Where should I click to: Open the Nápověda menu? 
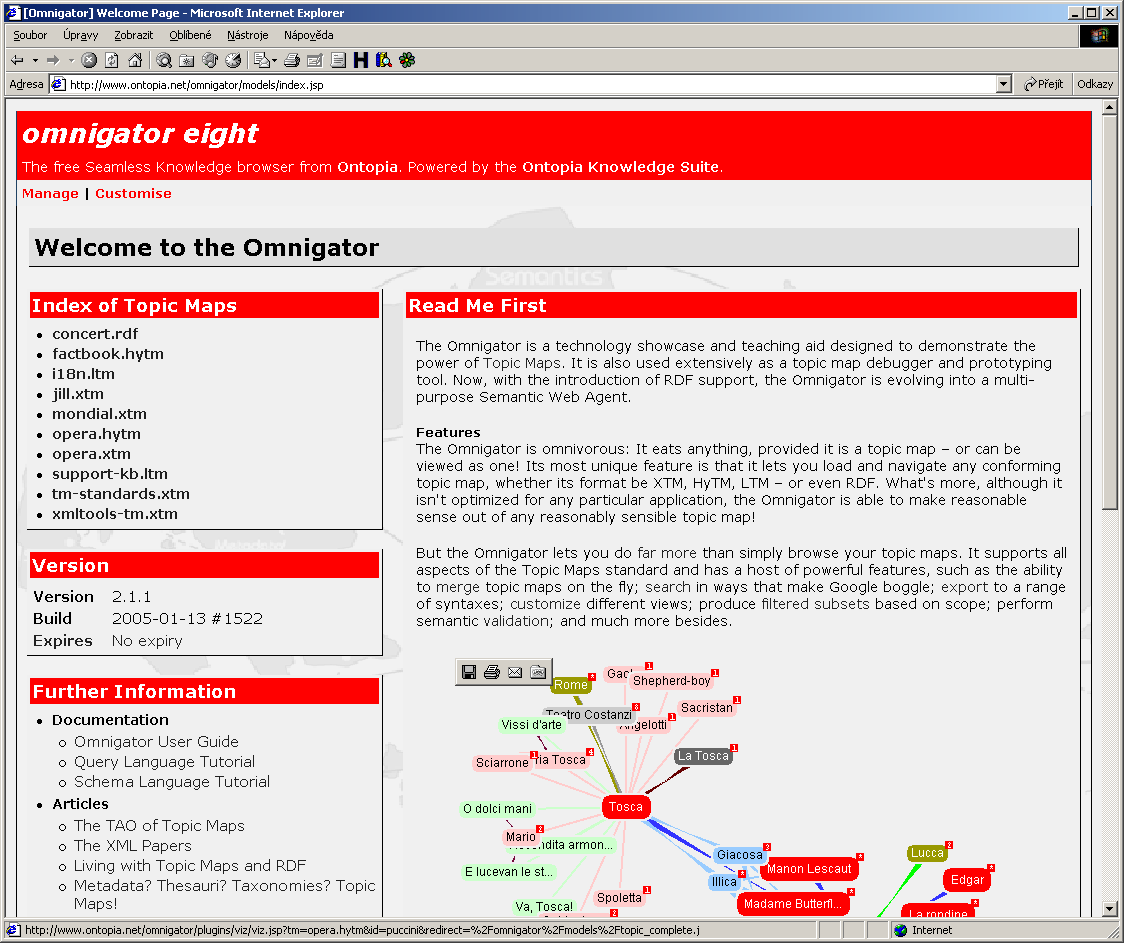[308, 35]
